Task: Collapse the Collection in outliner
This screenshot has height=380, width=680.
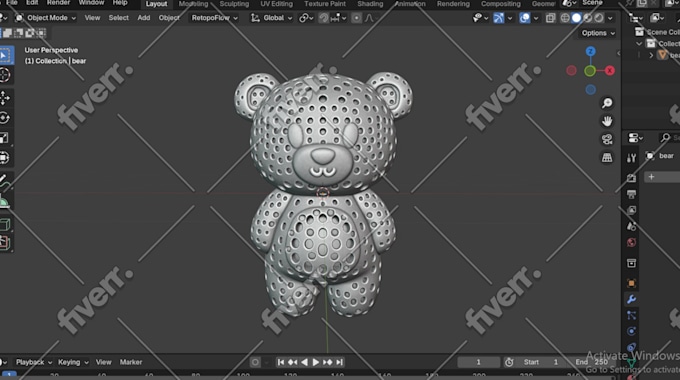Action: (639, 44)
